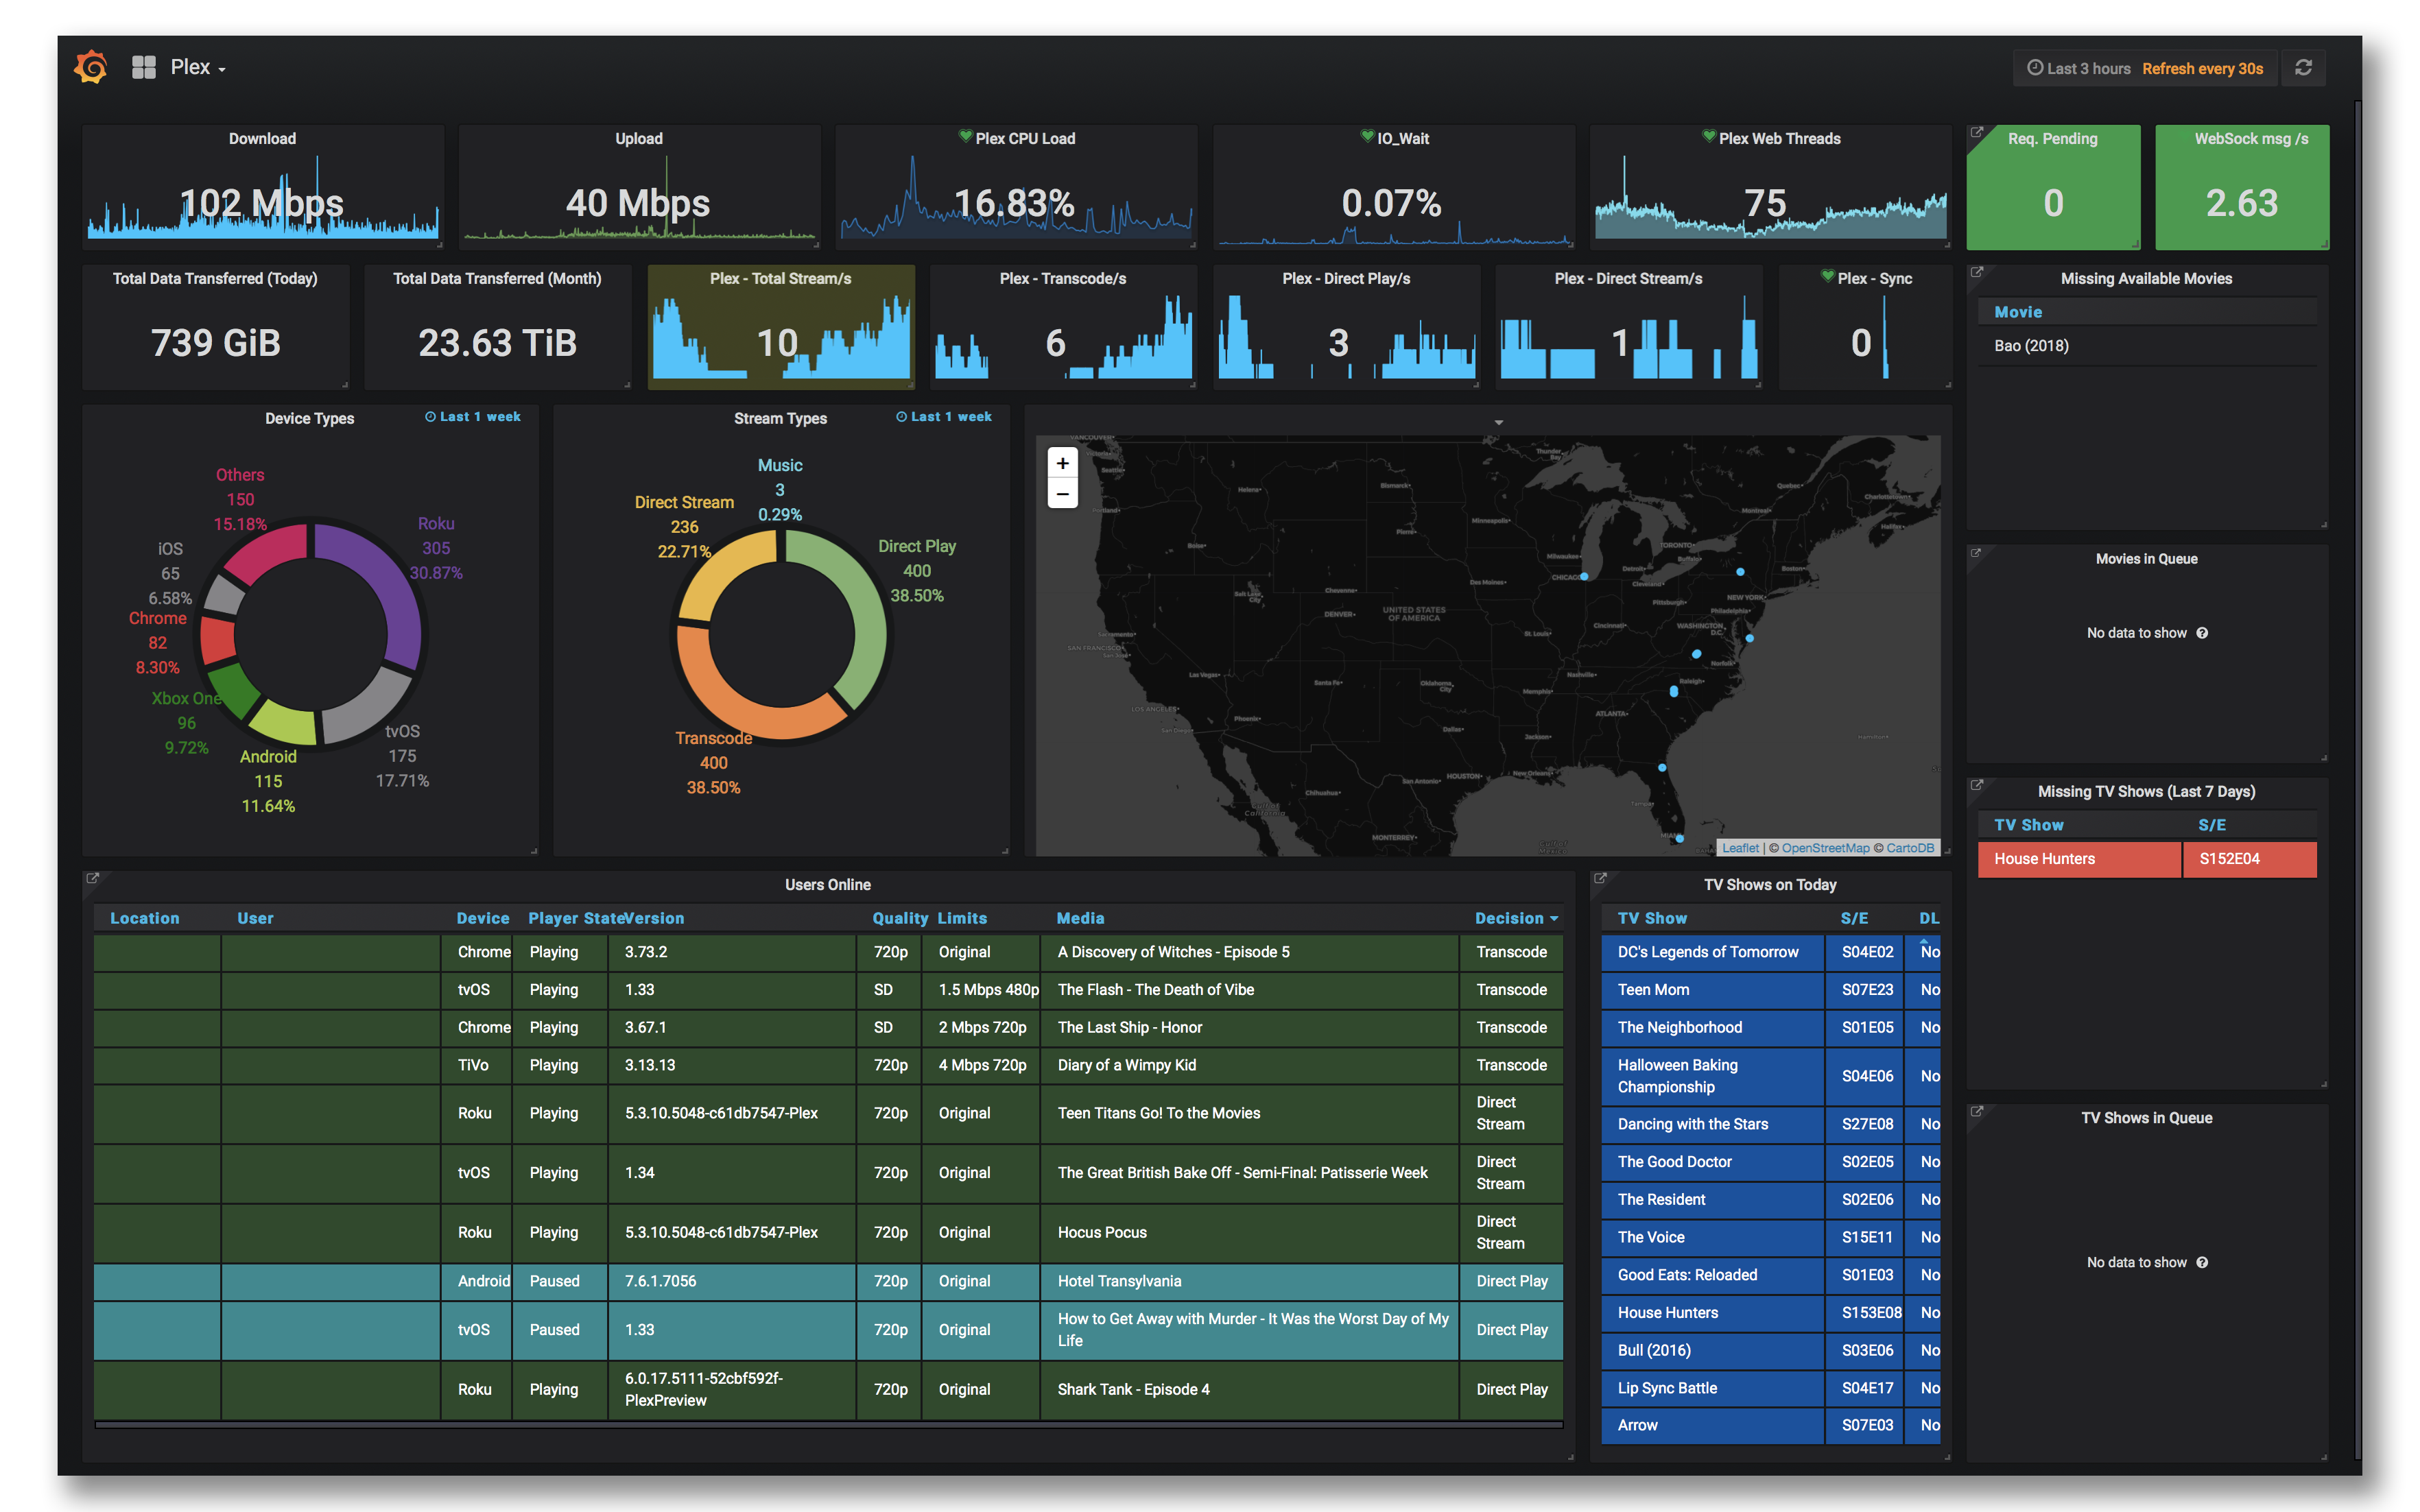Open external link icon on Movies in Queue

[x=1976, y=553]
